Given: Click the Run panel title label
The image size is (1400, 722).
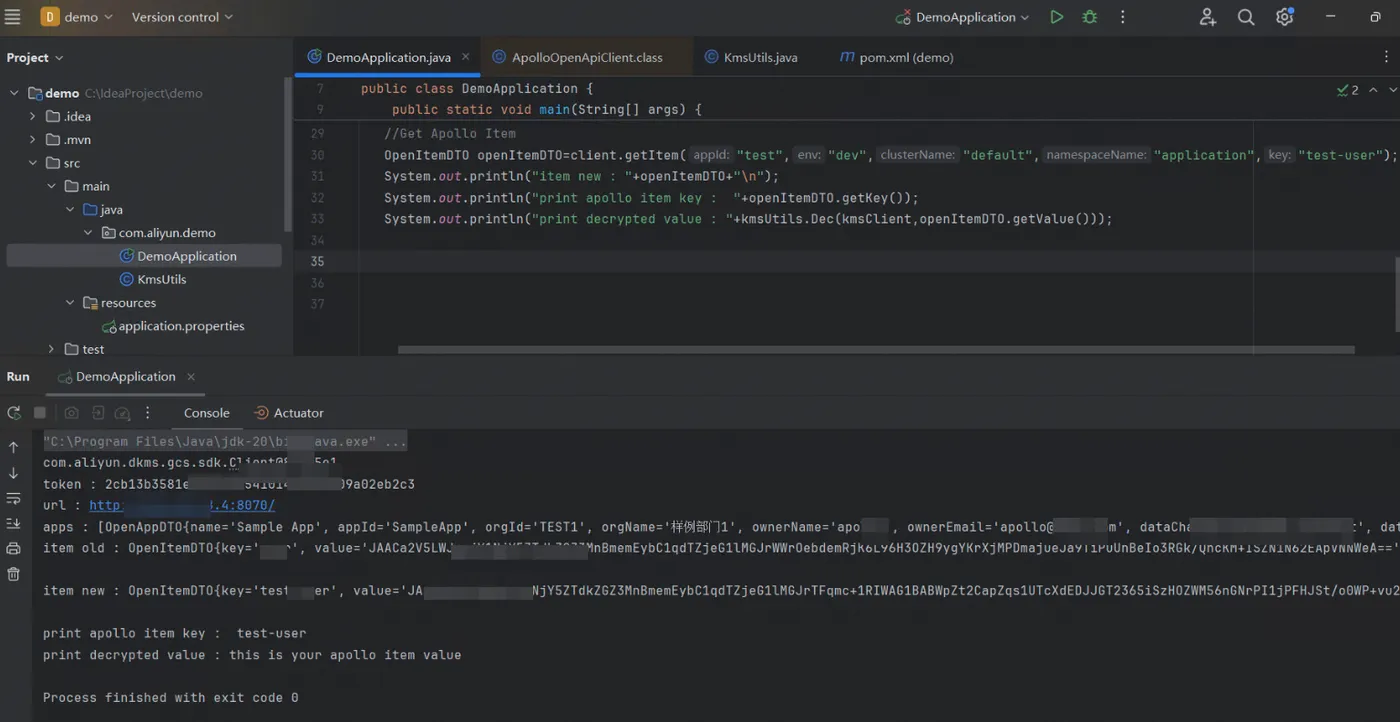Looking at the screenshot, I should point(18,377).
